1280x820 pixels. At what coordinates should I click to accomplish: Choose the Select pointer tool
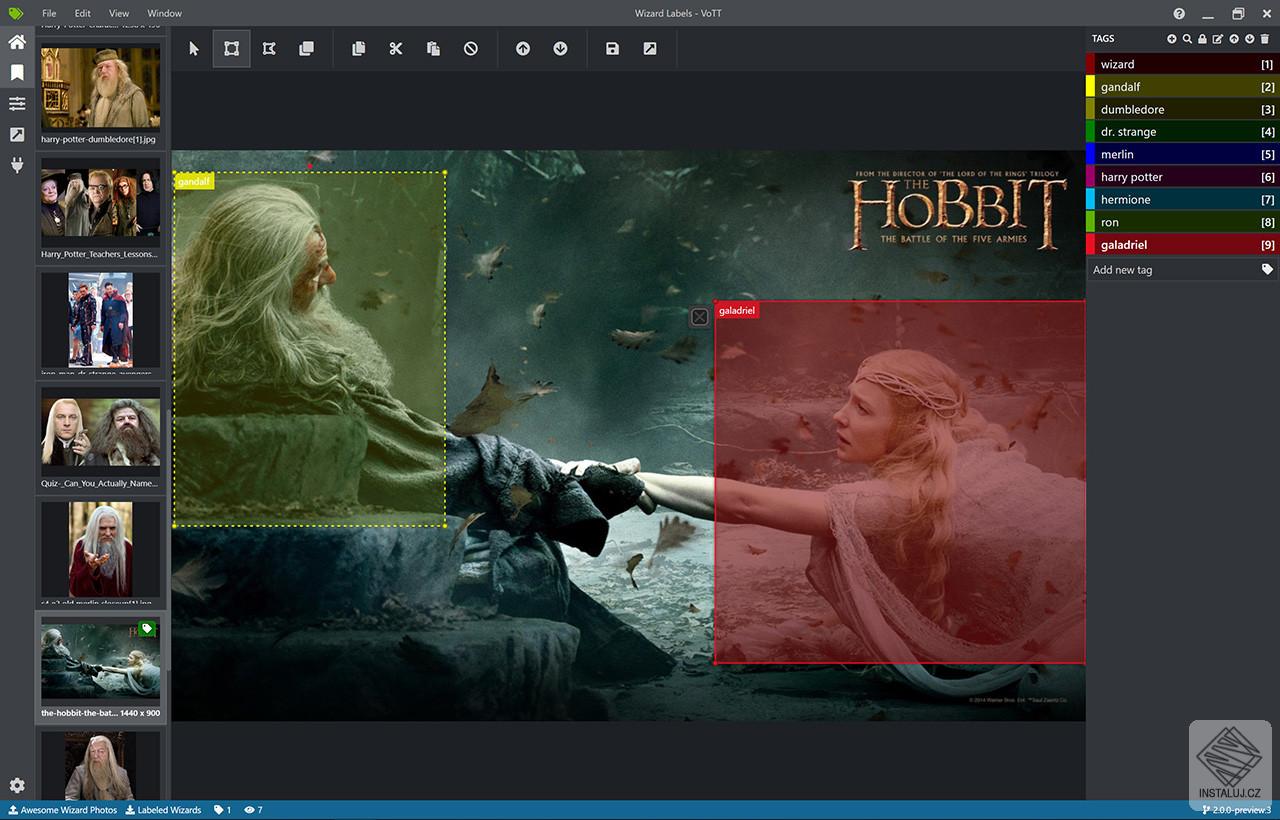click(194, 48)
